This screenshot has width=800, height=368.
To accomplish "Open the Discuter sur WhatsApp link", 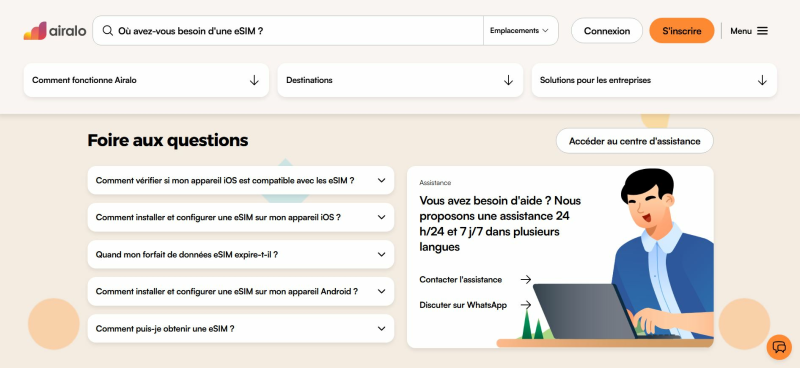I will [463, 305].
